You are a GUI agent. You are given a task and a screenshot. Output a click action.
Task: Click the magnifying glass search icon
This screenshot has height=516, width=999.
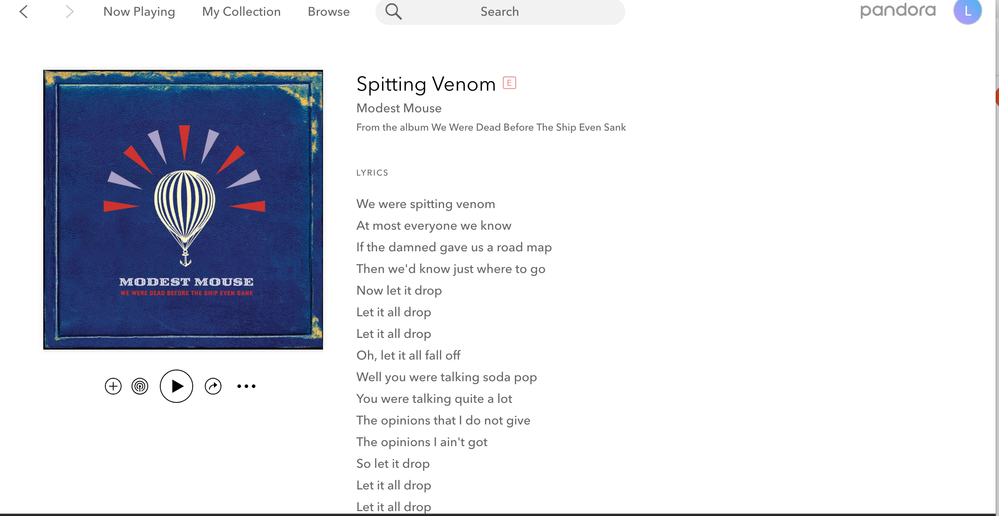394,12
